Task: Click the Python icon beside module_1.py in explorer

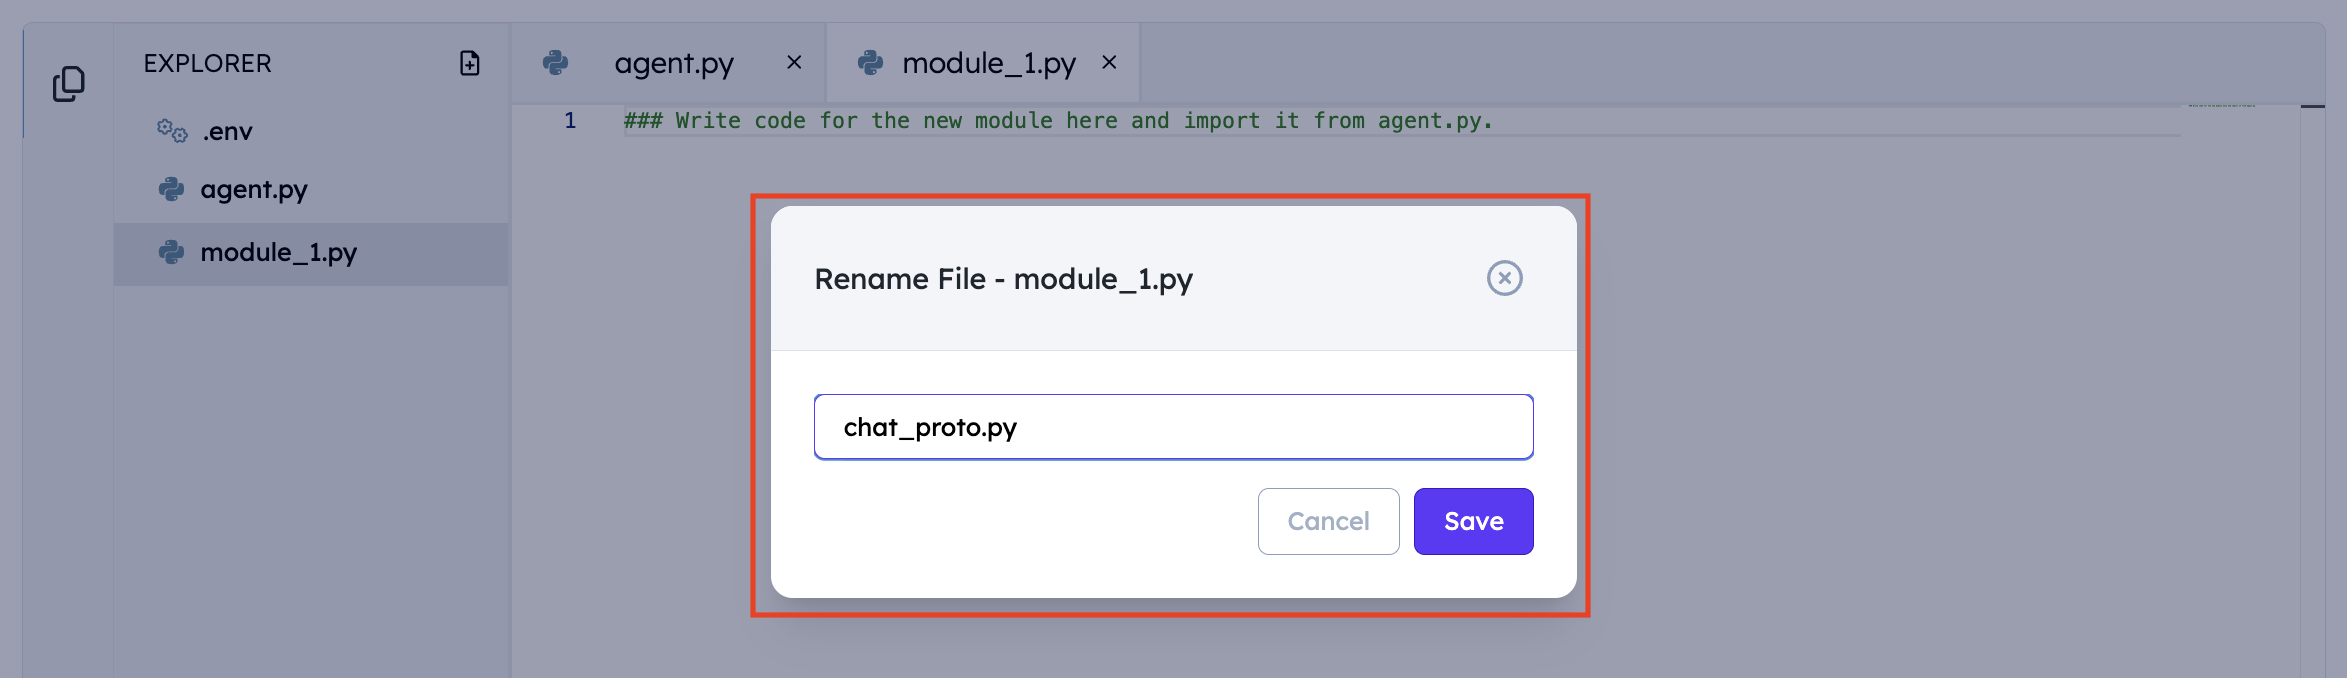Action: tap(172, 252)
